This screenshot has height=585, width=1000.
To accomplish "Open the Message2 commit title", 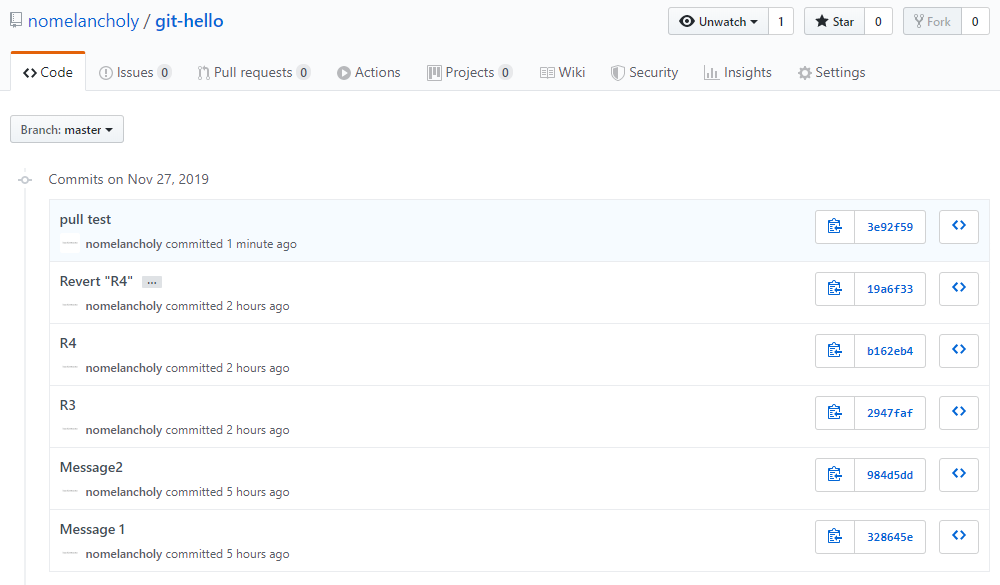I will point(91,467).
